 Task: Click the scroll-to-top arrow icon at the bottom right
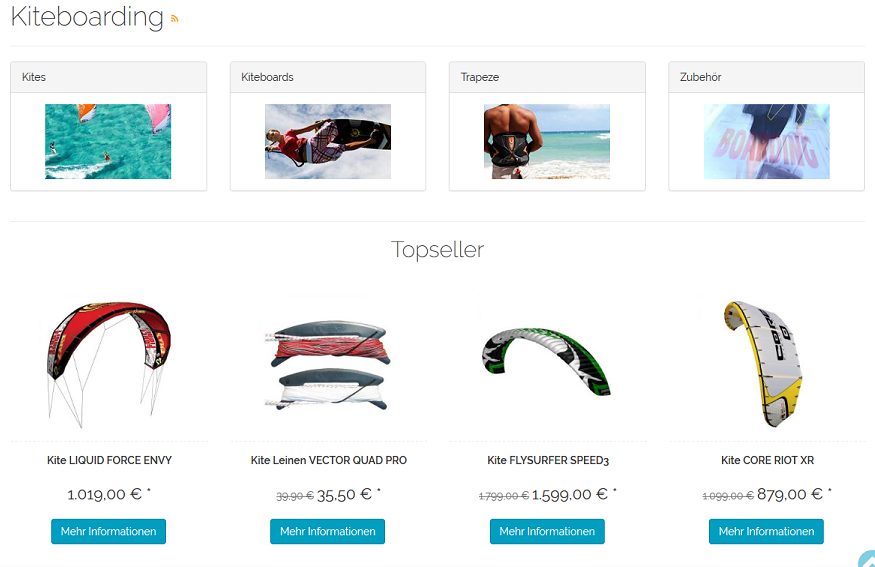tap(867, 558)
